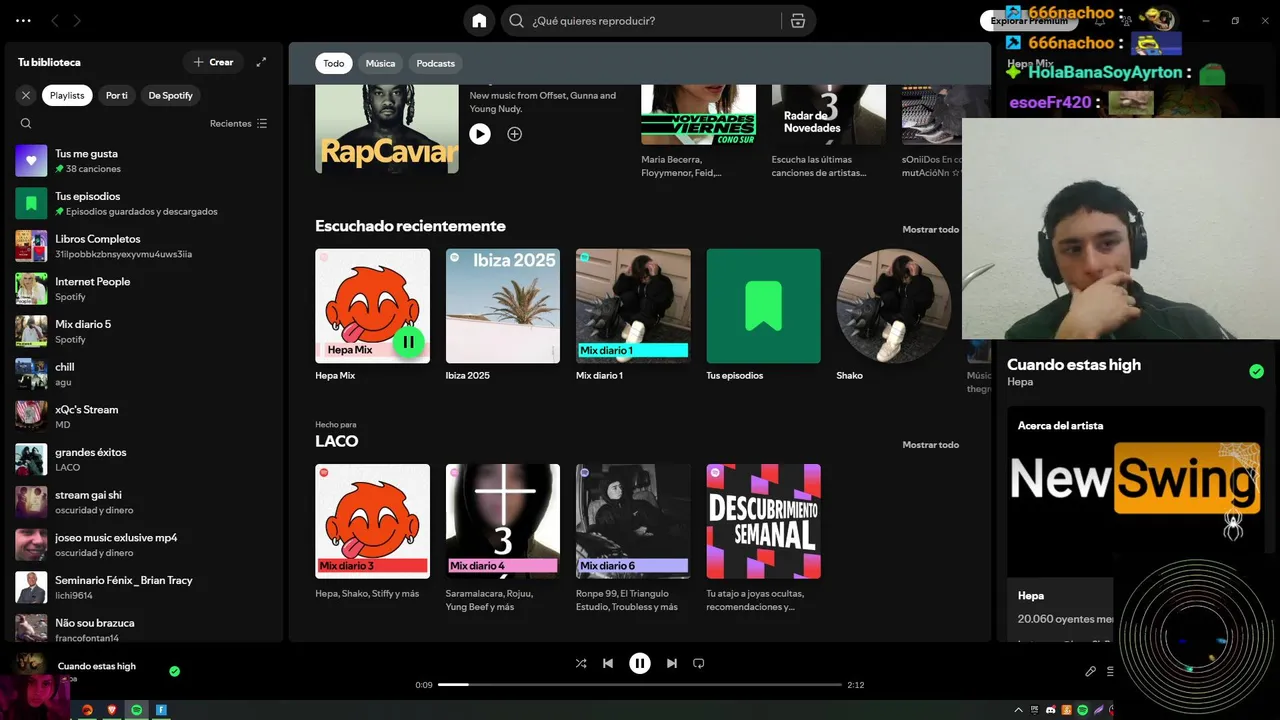The image size is (1280, 720).
Task: Open the three-dot app menu
Action: tap(23, 20)
